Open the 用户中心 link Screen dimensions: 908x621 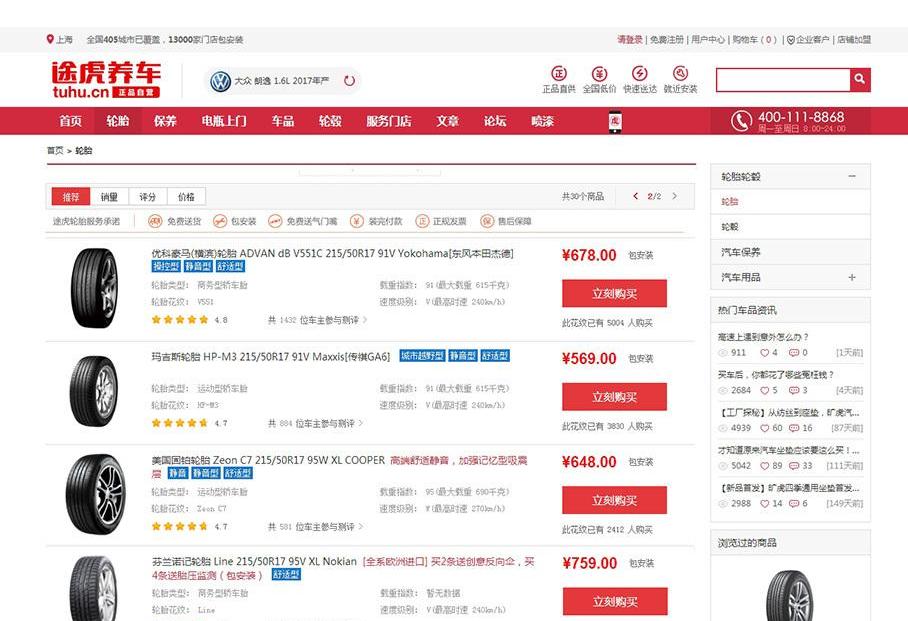(x=708, y=40)
